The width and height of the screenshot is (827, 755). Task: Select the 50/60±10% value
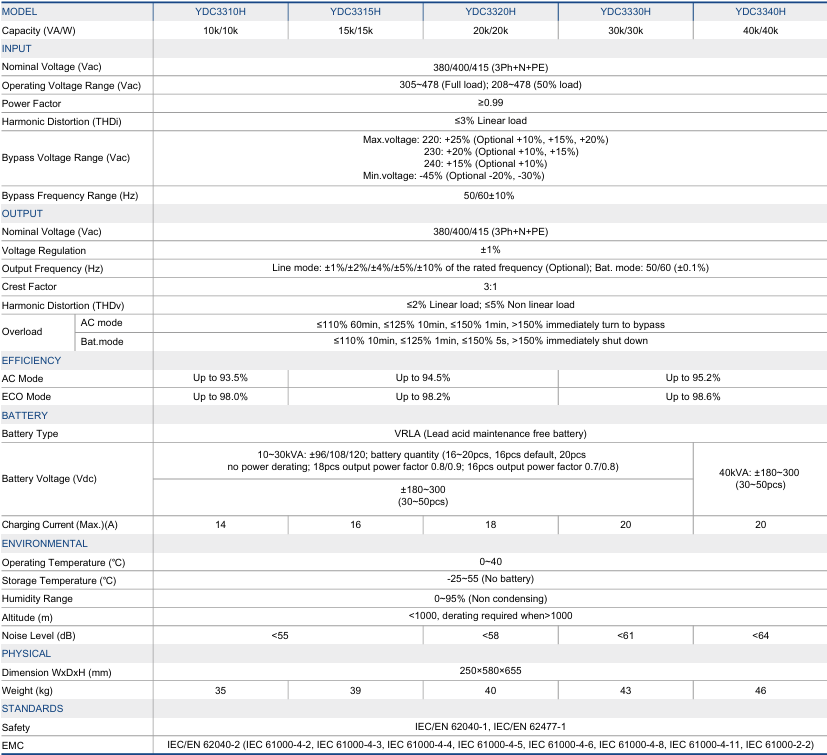[489, 195]
